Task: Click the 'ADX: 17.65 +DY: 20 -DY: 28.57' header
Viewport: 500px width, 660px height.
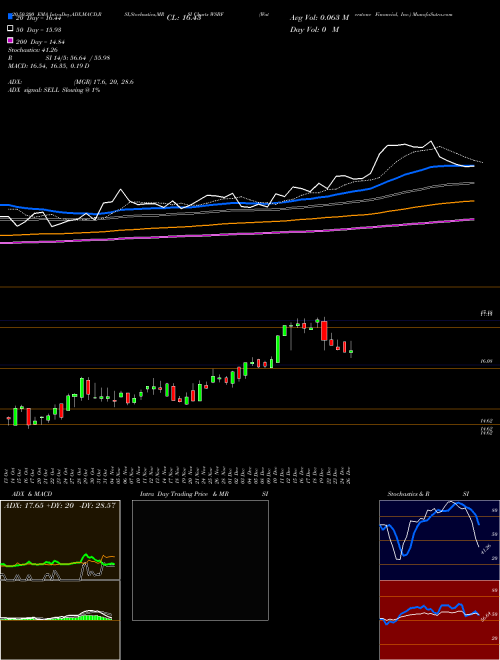Action: pyautogui.click(x=60, y=505)
